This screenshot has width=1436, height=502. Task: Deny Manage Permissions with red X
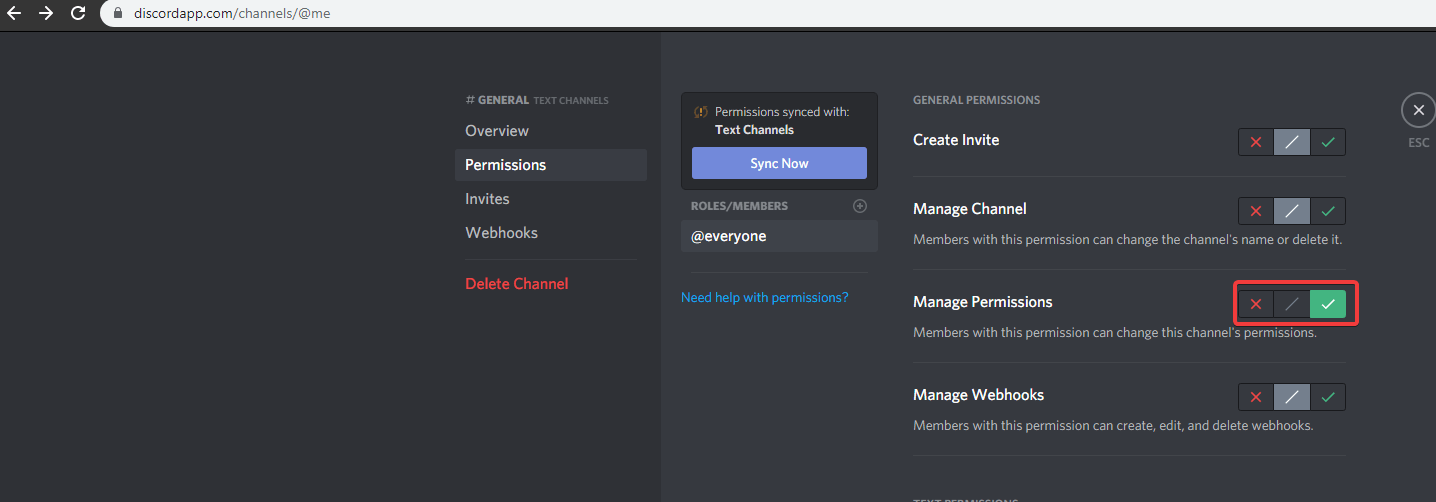pos(1256,304)
